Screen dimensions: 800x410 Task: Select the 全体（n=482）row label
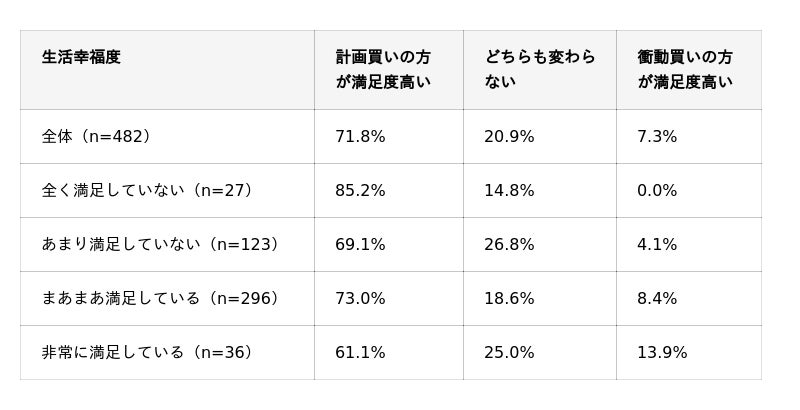99,137
